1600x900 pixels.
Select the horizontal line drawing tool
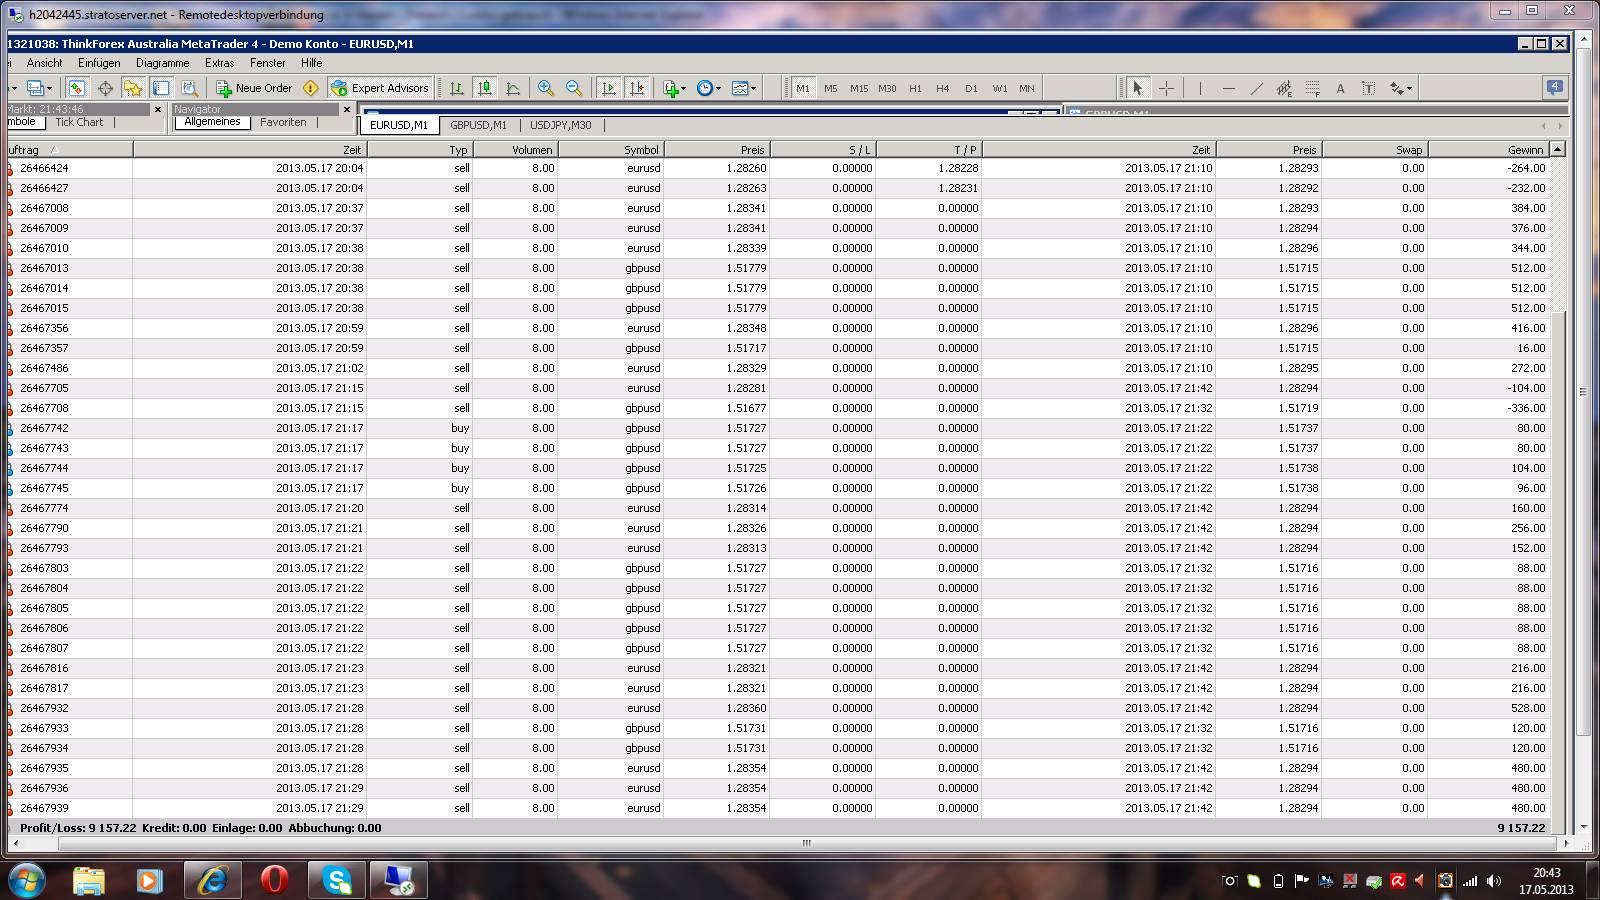(x=1228, y=88)
